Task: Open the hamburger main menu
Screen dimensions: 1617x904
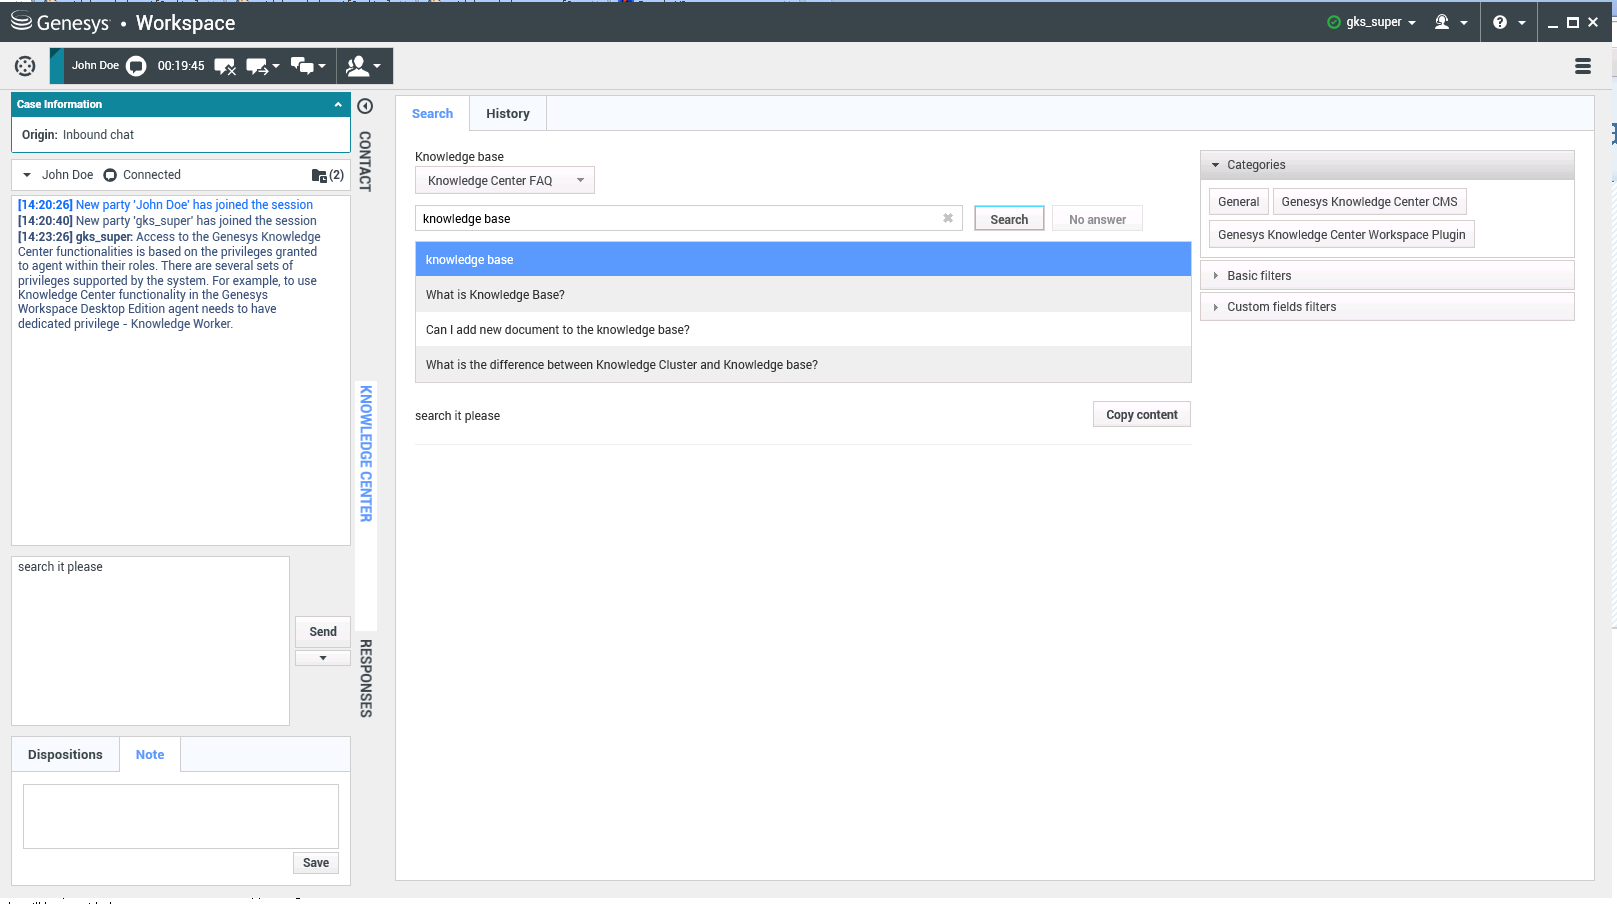Action: (1582, 66)
